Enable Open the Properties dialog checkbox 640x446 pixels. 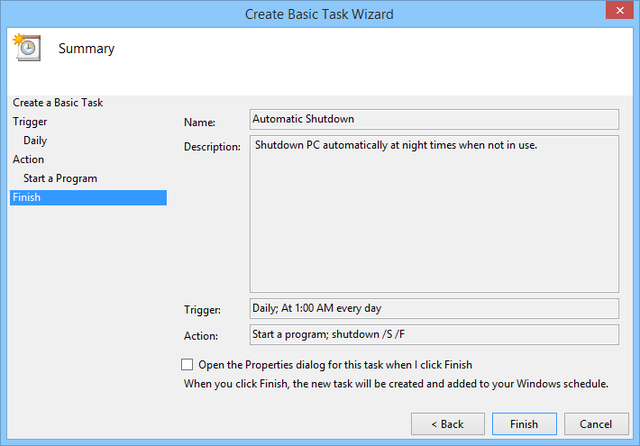[x=187, y=364]
